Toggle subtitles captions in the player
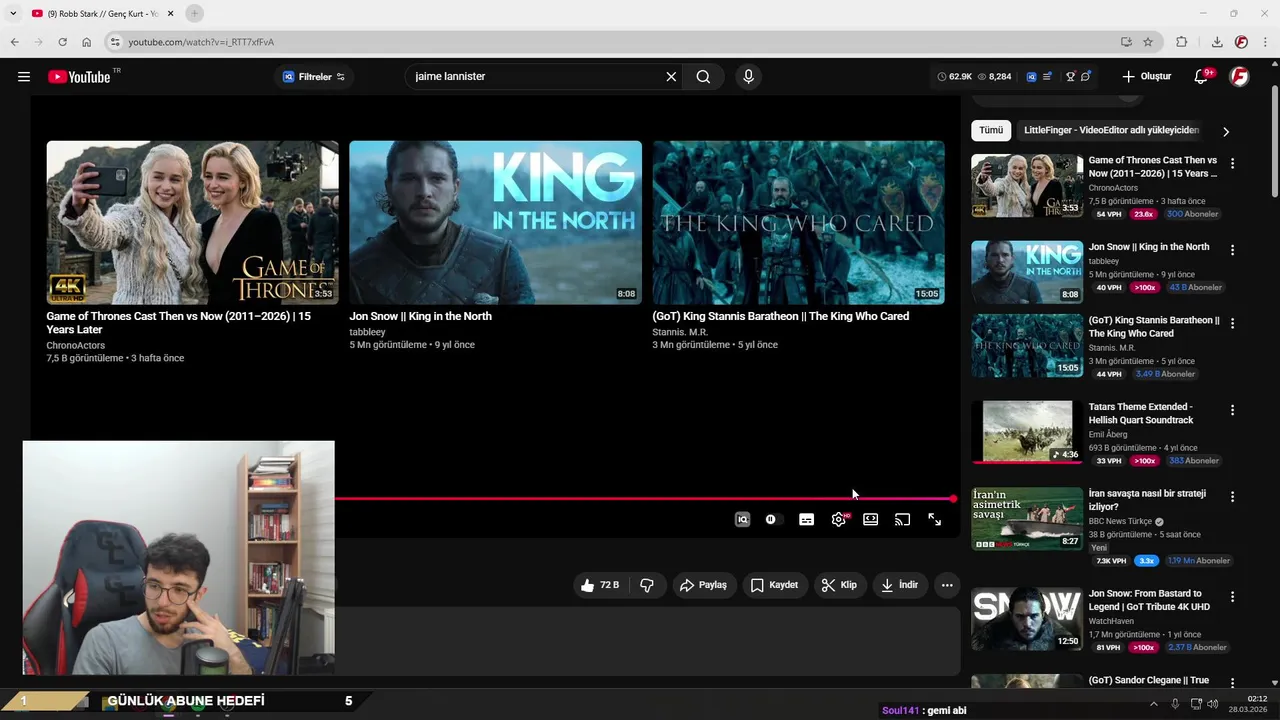This screenshot has height=720, width=1280. pos(806,520)
